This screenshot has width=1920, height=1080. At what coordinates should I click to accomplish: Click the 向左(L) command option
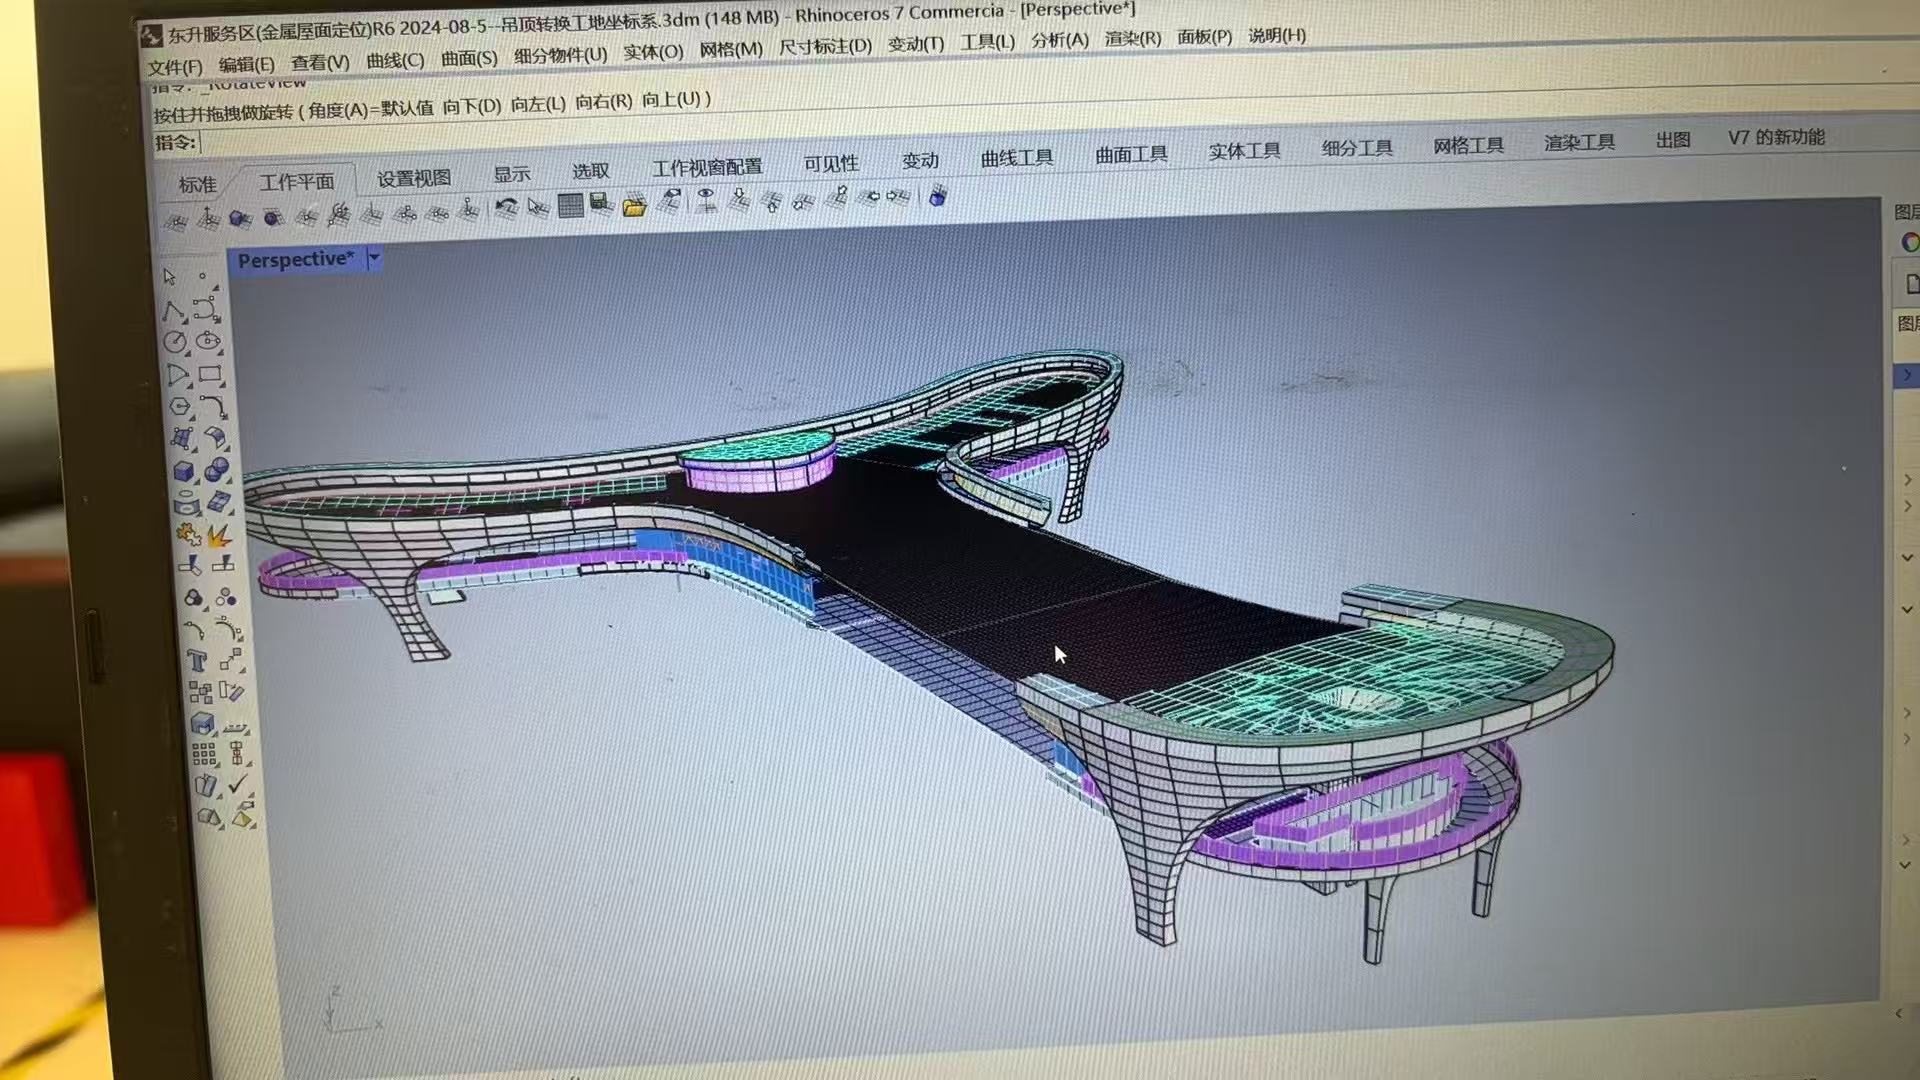point(538,104)
